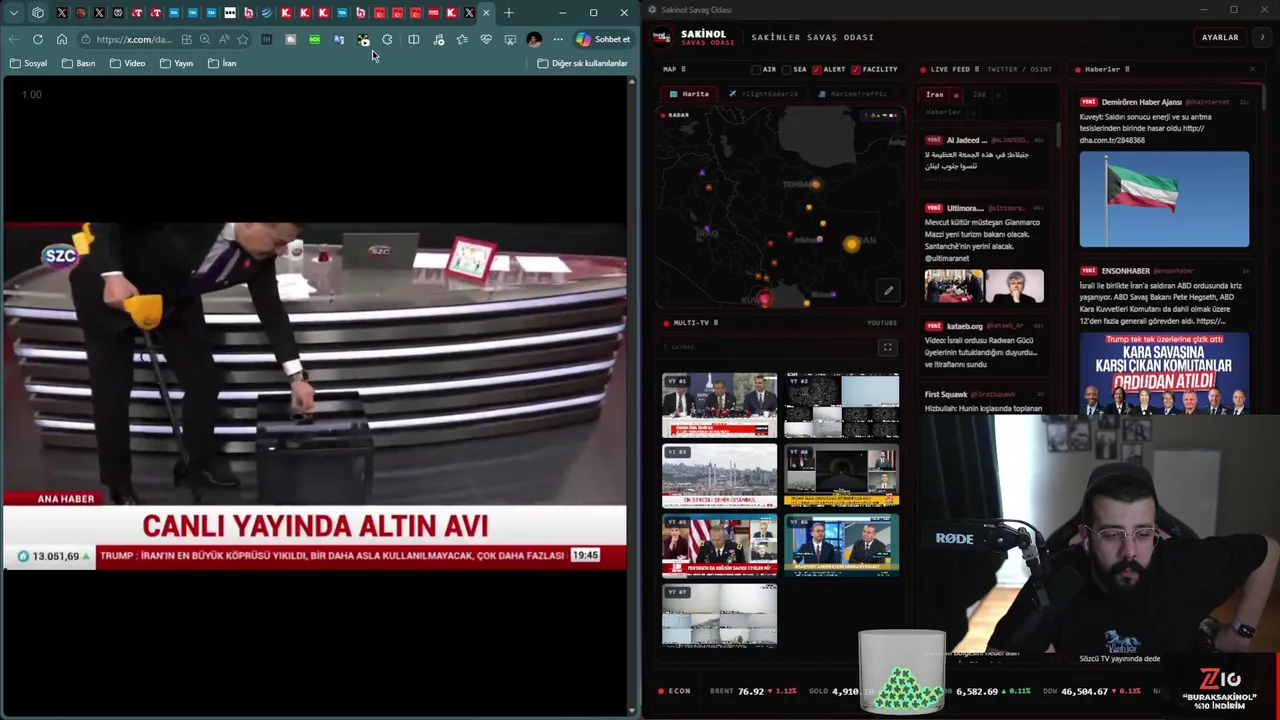Image resolution: width=1280 pixels, height=720 pixels.
Task: Open Sosyal bookmarks folder
Action: 29,63
